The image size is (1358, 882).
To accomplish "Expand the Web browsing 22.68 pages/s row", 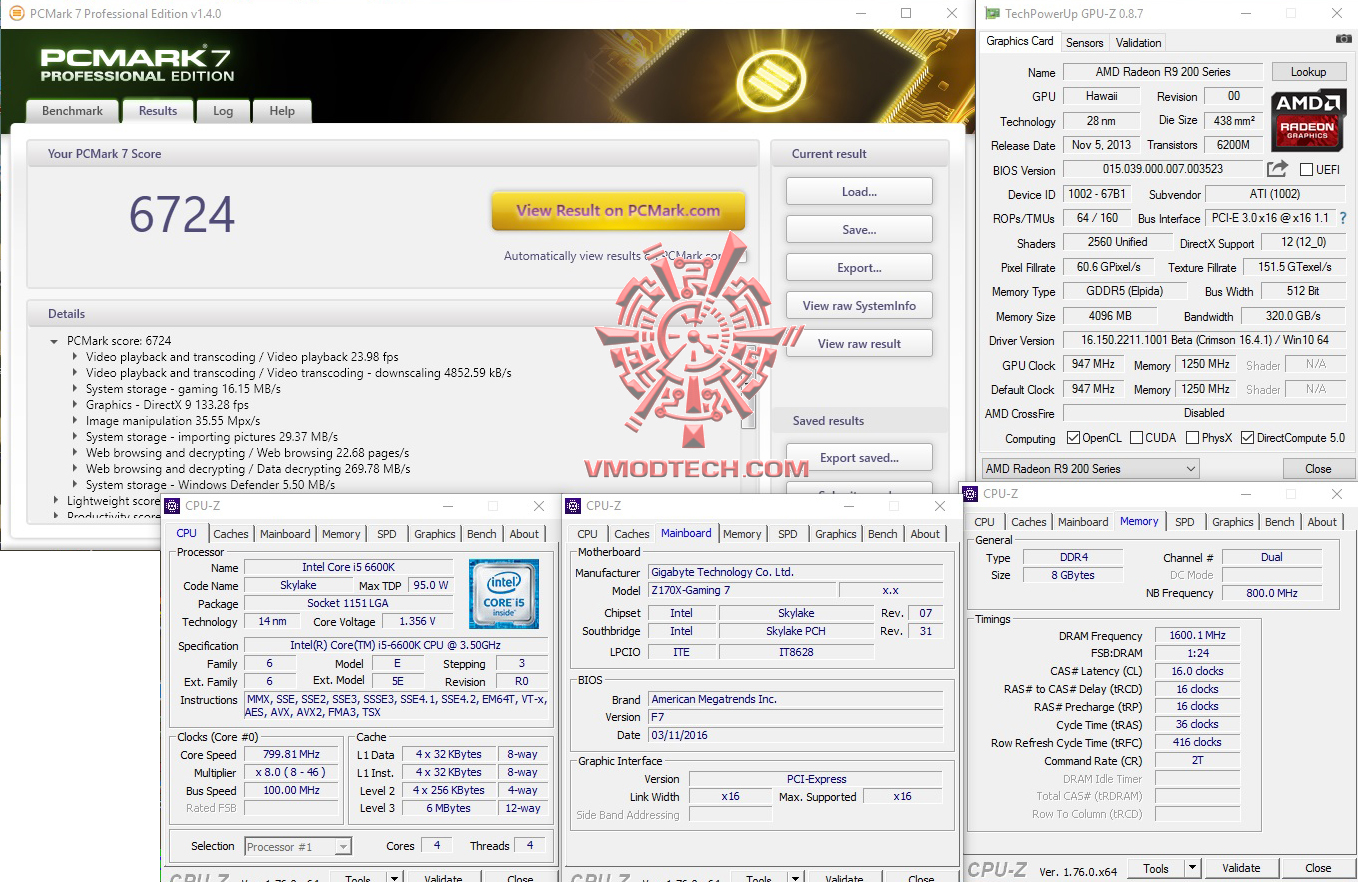I will click(x=74, y=453).
